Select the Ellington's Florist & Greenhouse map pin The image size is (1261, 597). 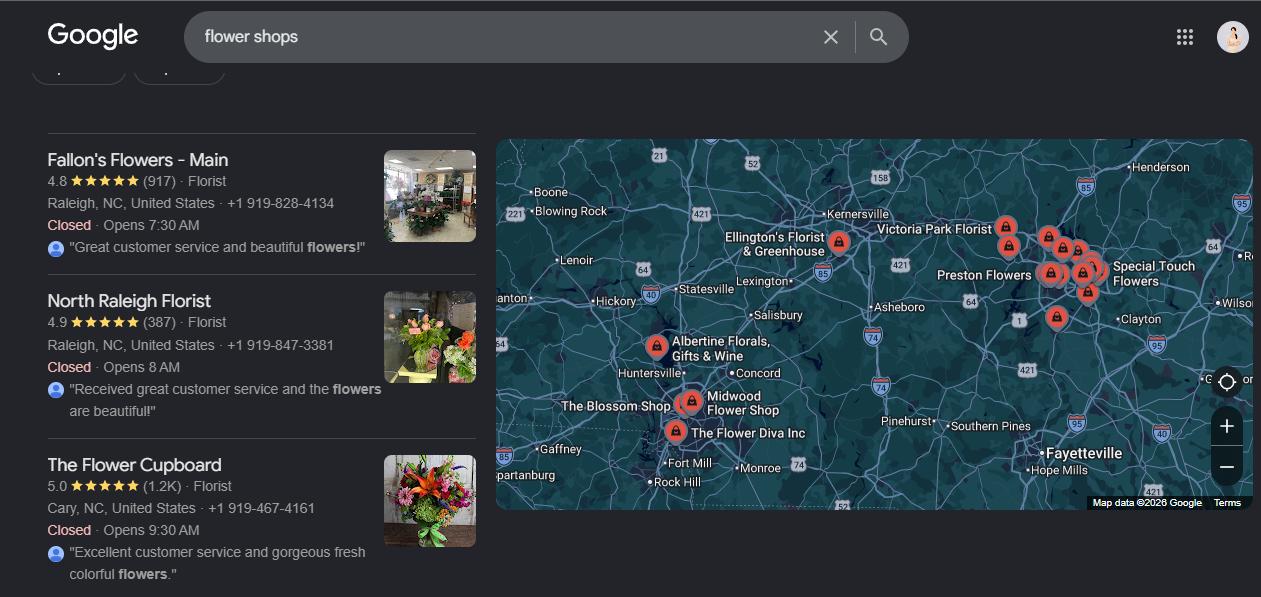[x=840, y=242]
